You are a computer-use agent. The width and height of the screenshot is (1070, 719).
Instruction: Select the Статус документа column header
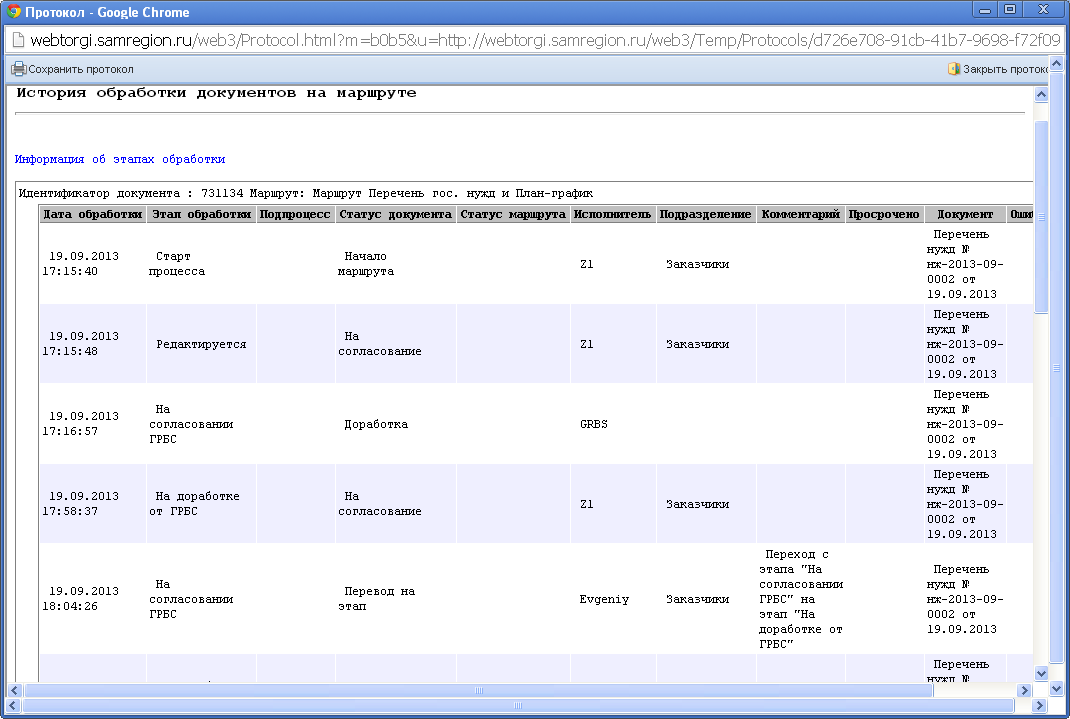[x=395, y=214]
